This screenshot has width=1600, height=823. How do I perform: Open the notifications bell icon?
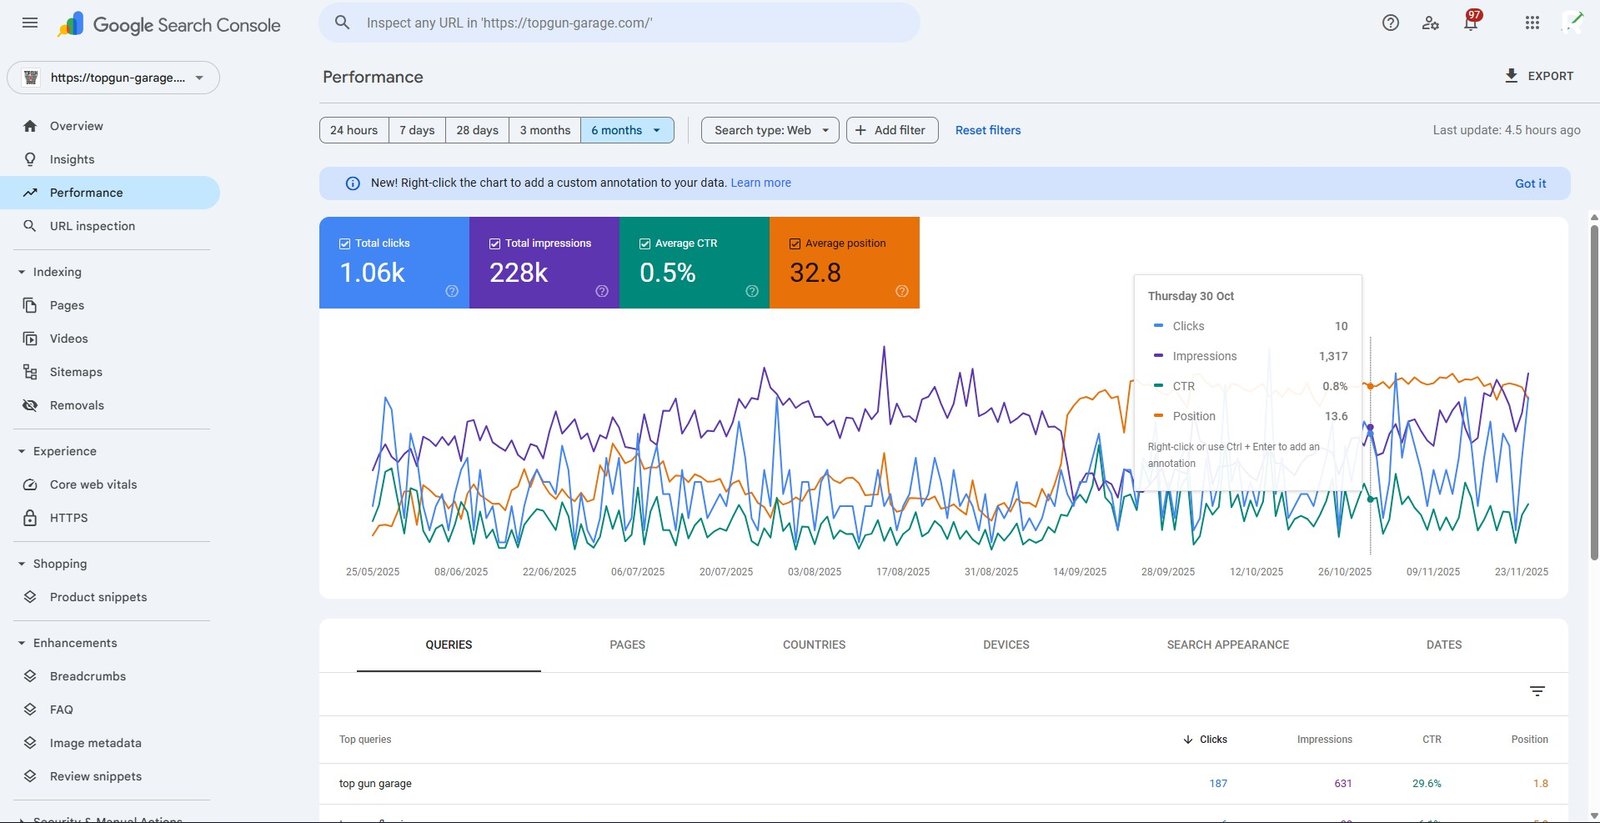coord(1470,23)
